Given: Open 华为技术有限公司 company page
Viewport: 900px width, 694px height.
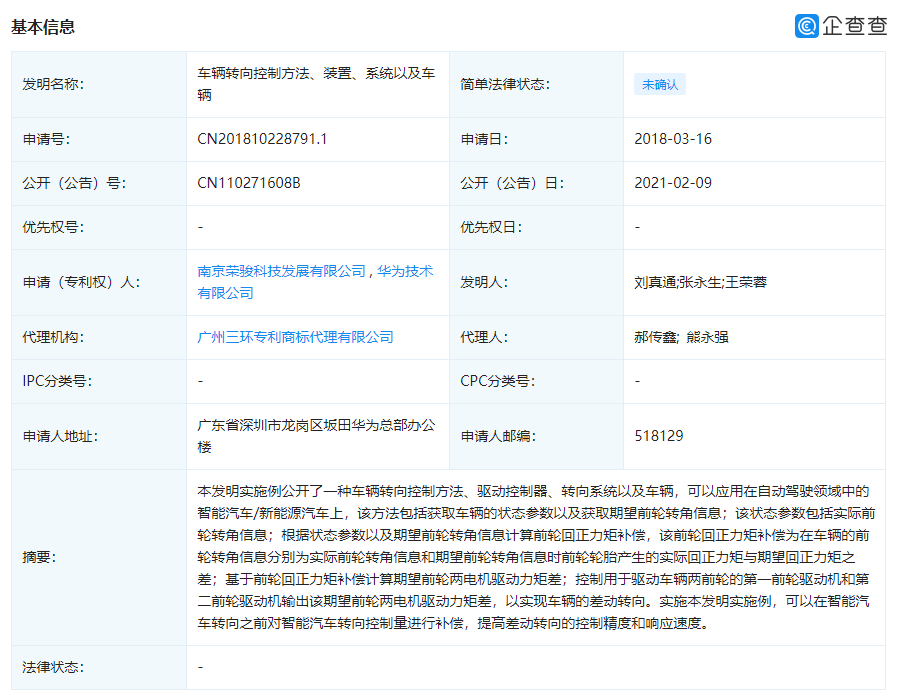Looking at the screenshot, I should pyautogui.click(x=403, y=273).
